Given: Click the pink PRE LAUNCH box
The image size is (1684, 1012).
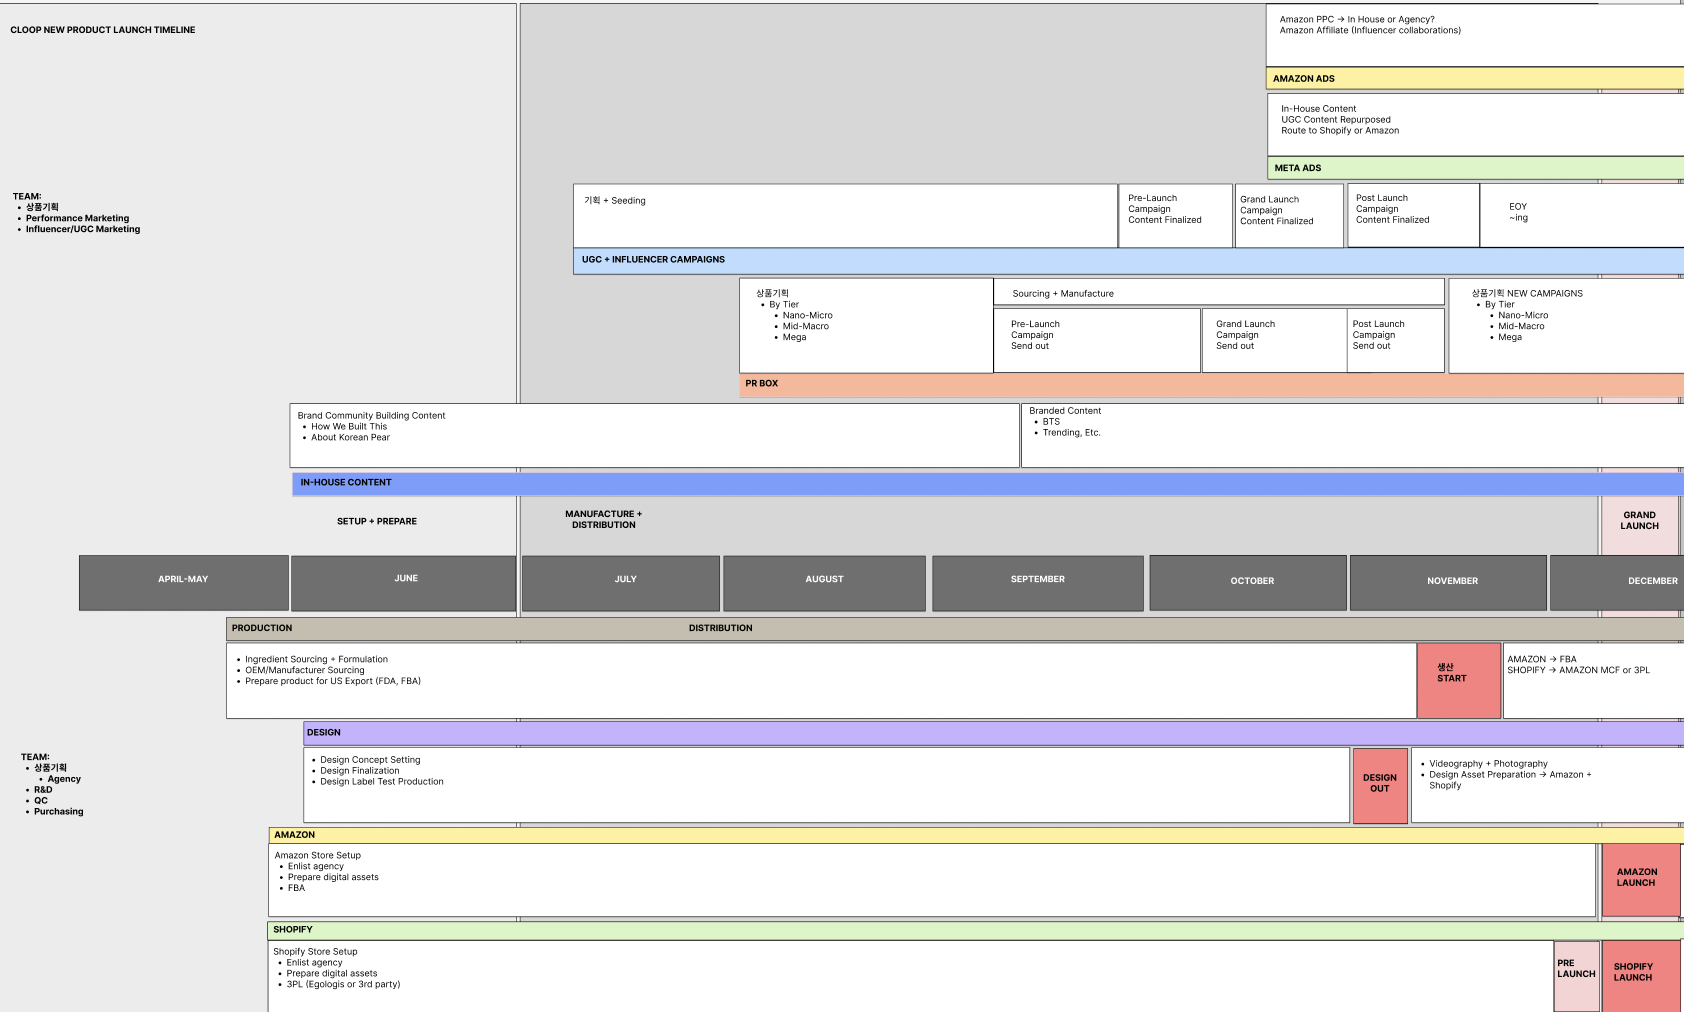Looking at the screenshot, I should 1576,974.
